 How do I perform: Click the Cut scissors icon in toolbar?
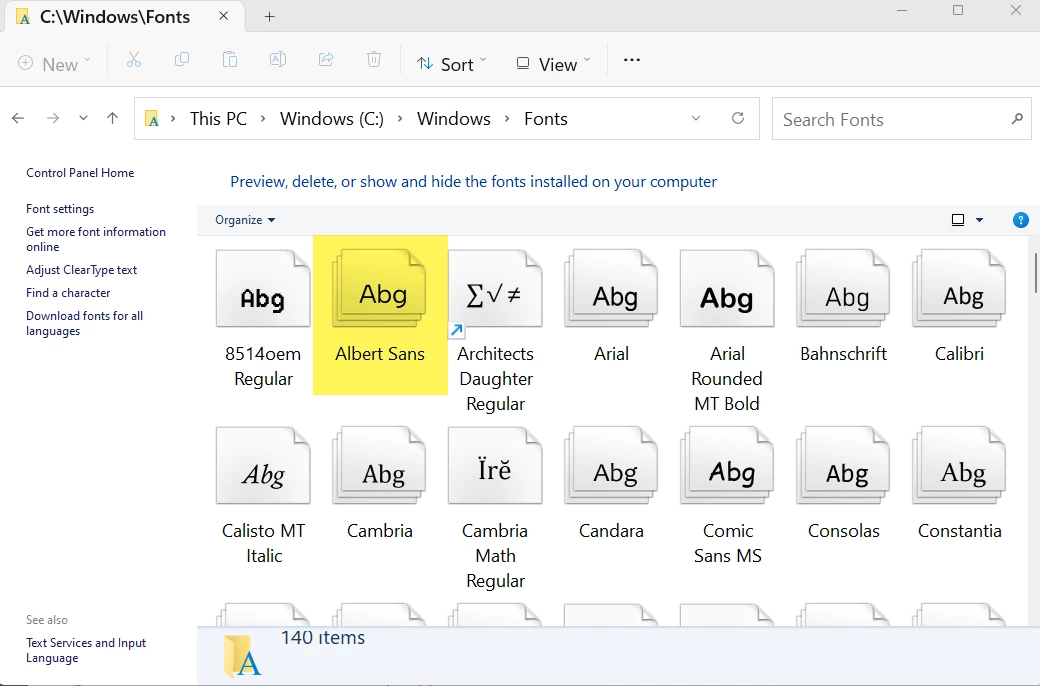coord(134,60)
